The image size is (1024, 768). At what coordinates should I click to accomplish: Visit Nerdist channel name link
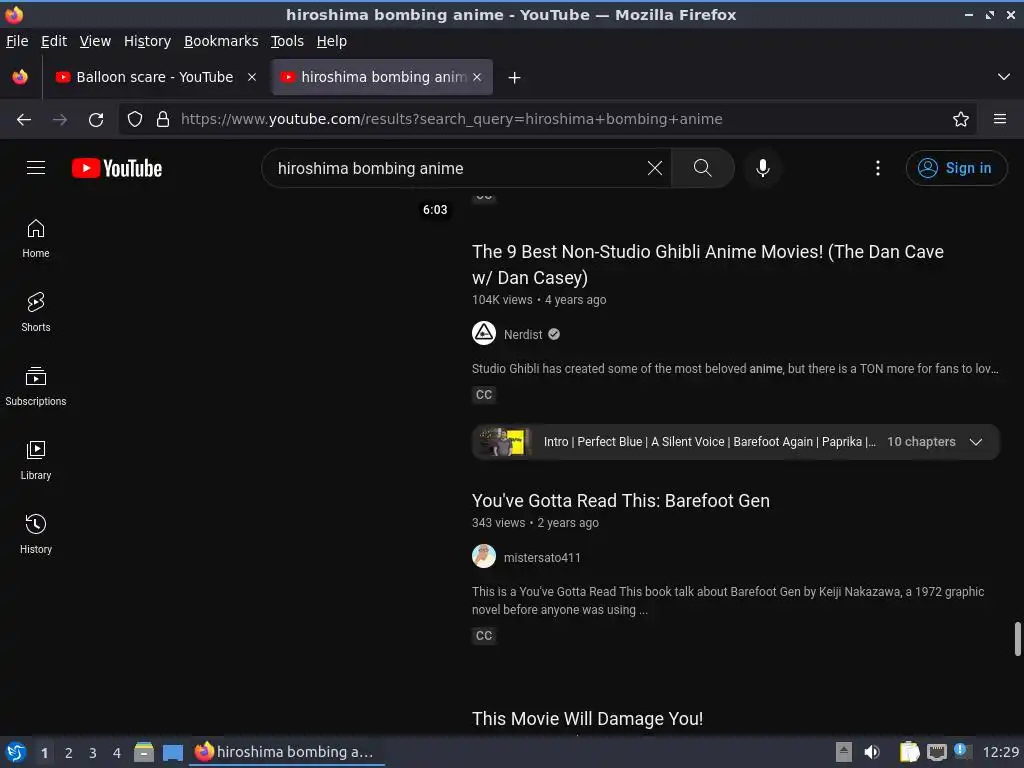pos(522,334)
